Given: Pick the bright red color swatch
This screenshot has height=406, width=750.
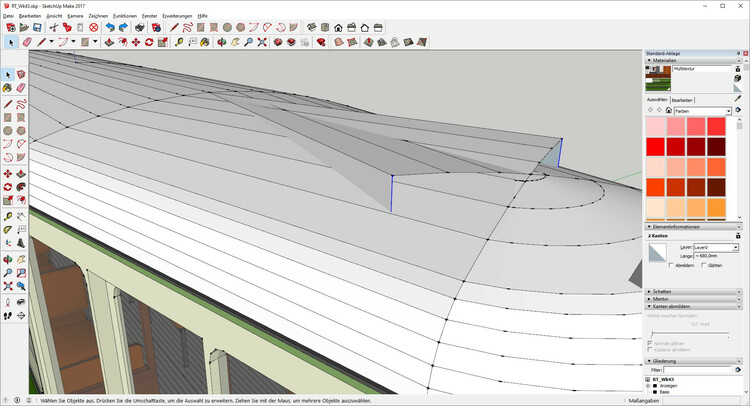Looking at the screenshot, I should [657, 147].
